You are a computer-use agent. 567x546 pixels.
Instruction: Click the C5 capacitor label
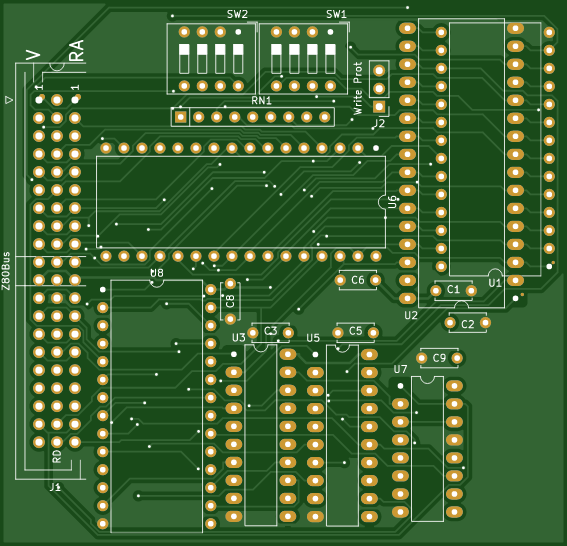(x=355, y=331)
